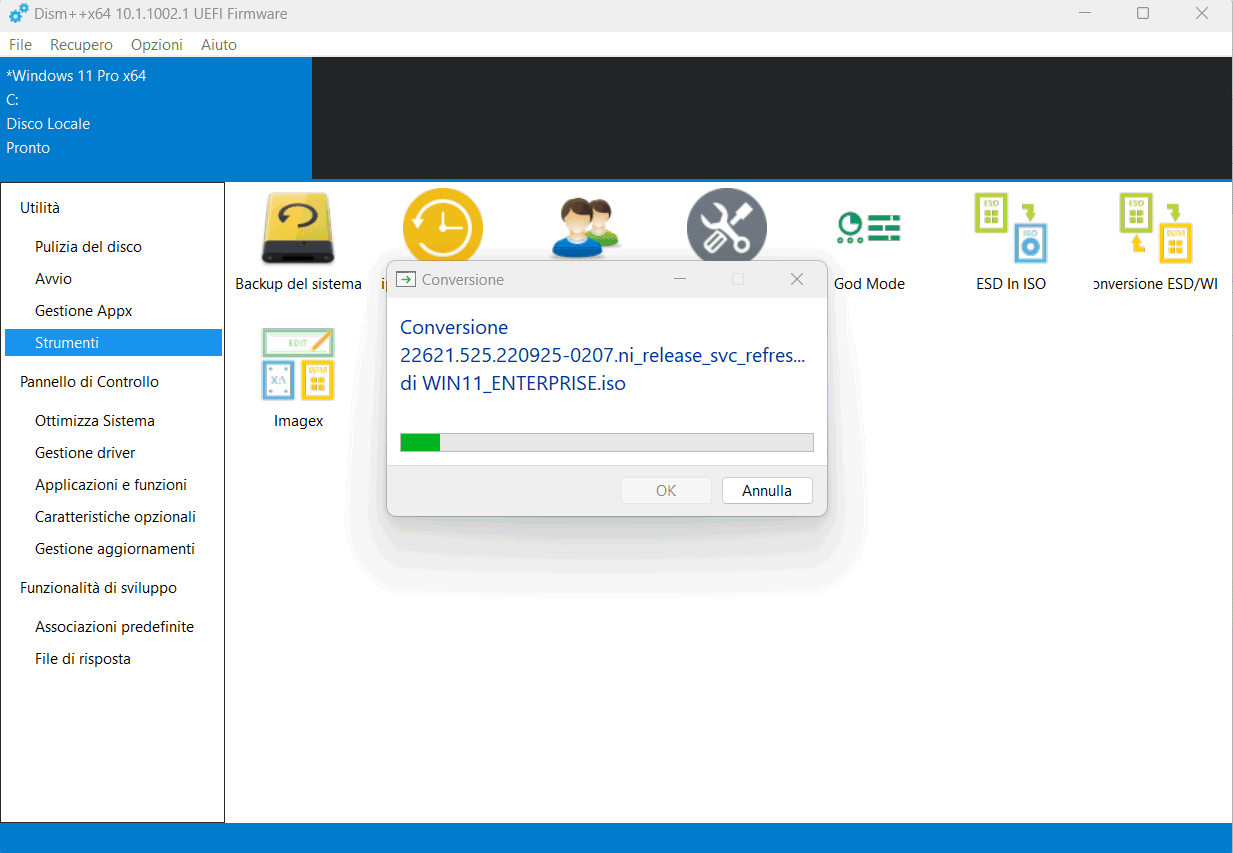Open the Conversione ESD/WIM tool icon

[1156, 228]
